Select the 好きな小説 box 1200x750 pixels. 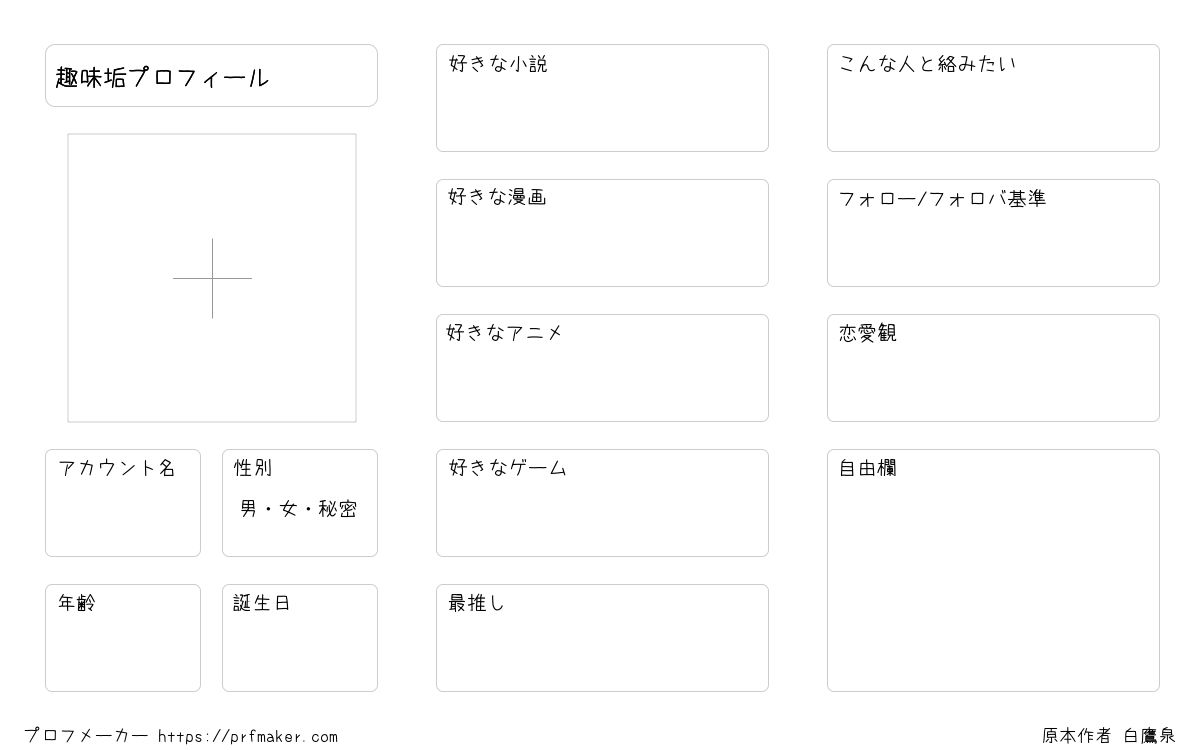click(602, 98)
